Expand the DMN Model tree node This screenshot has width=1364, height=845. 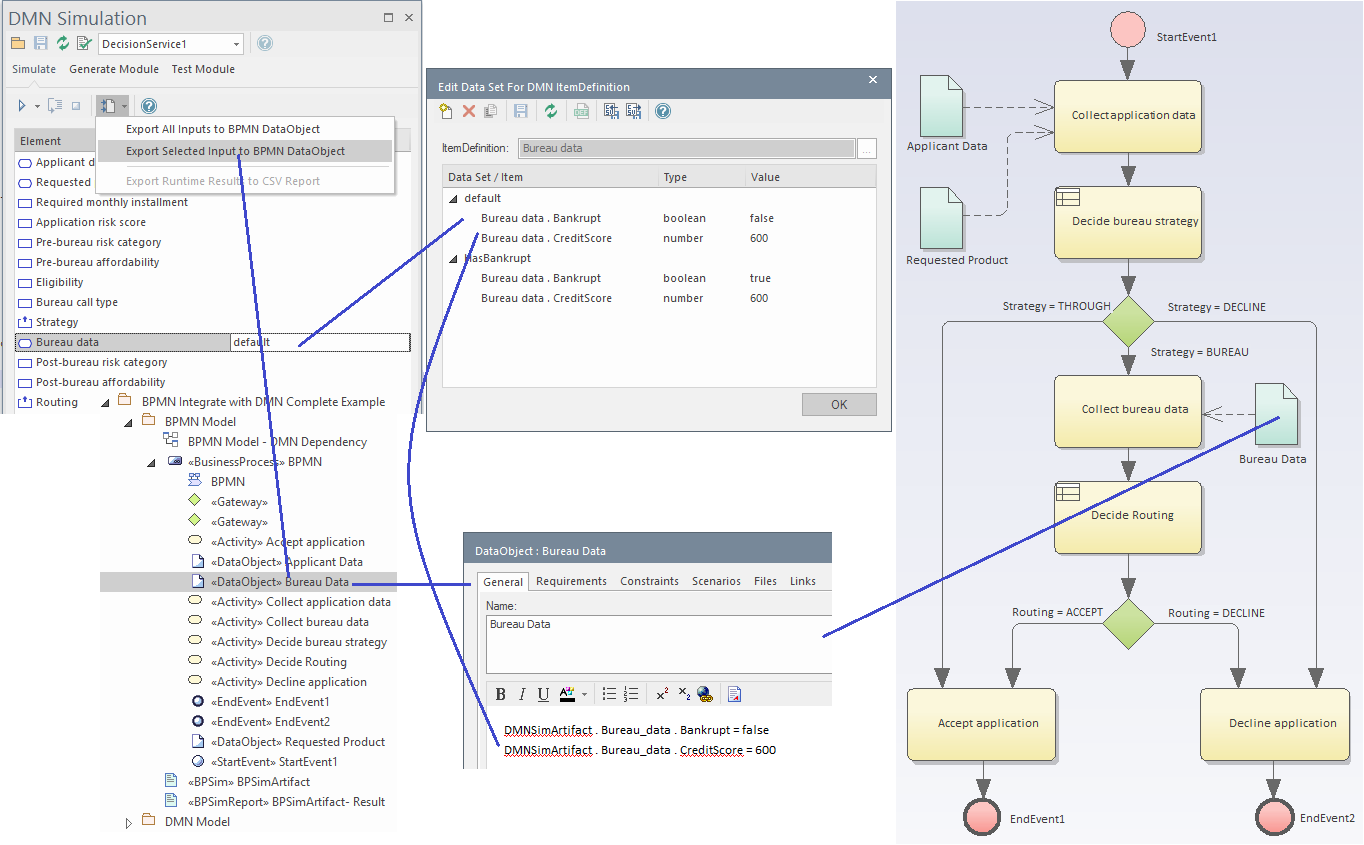point(129,821)
